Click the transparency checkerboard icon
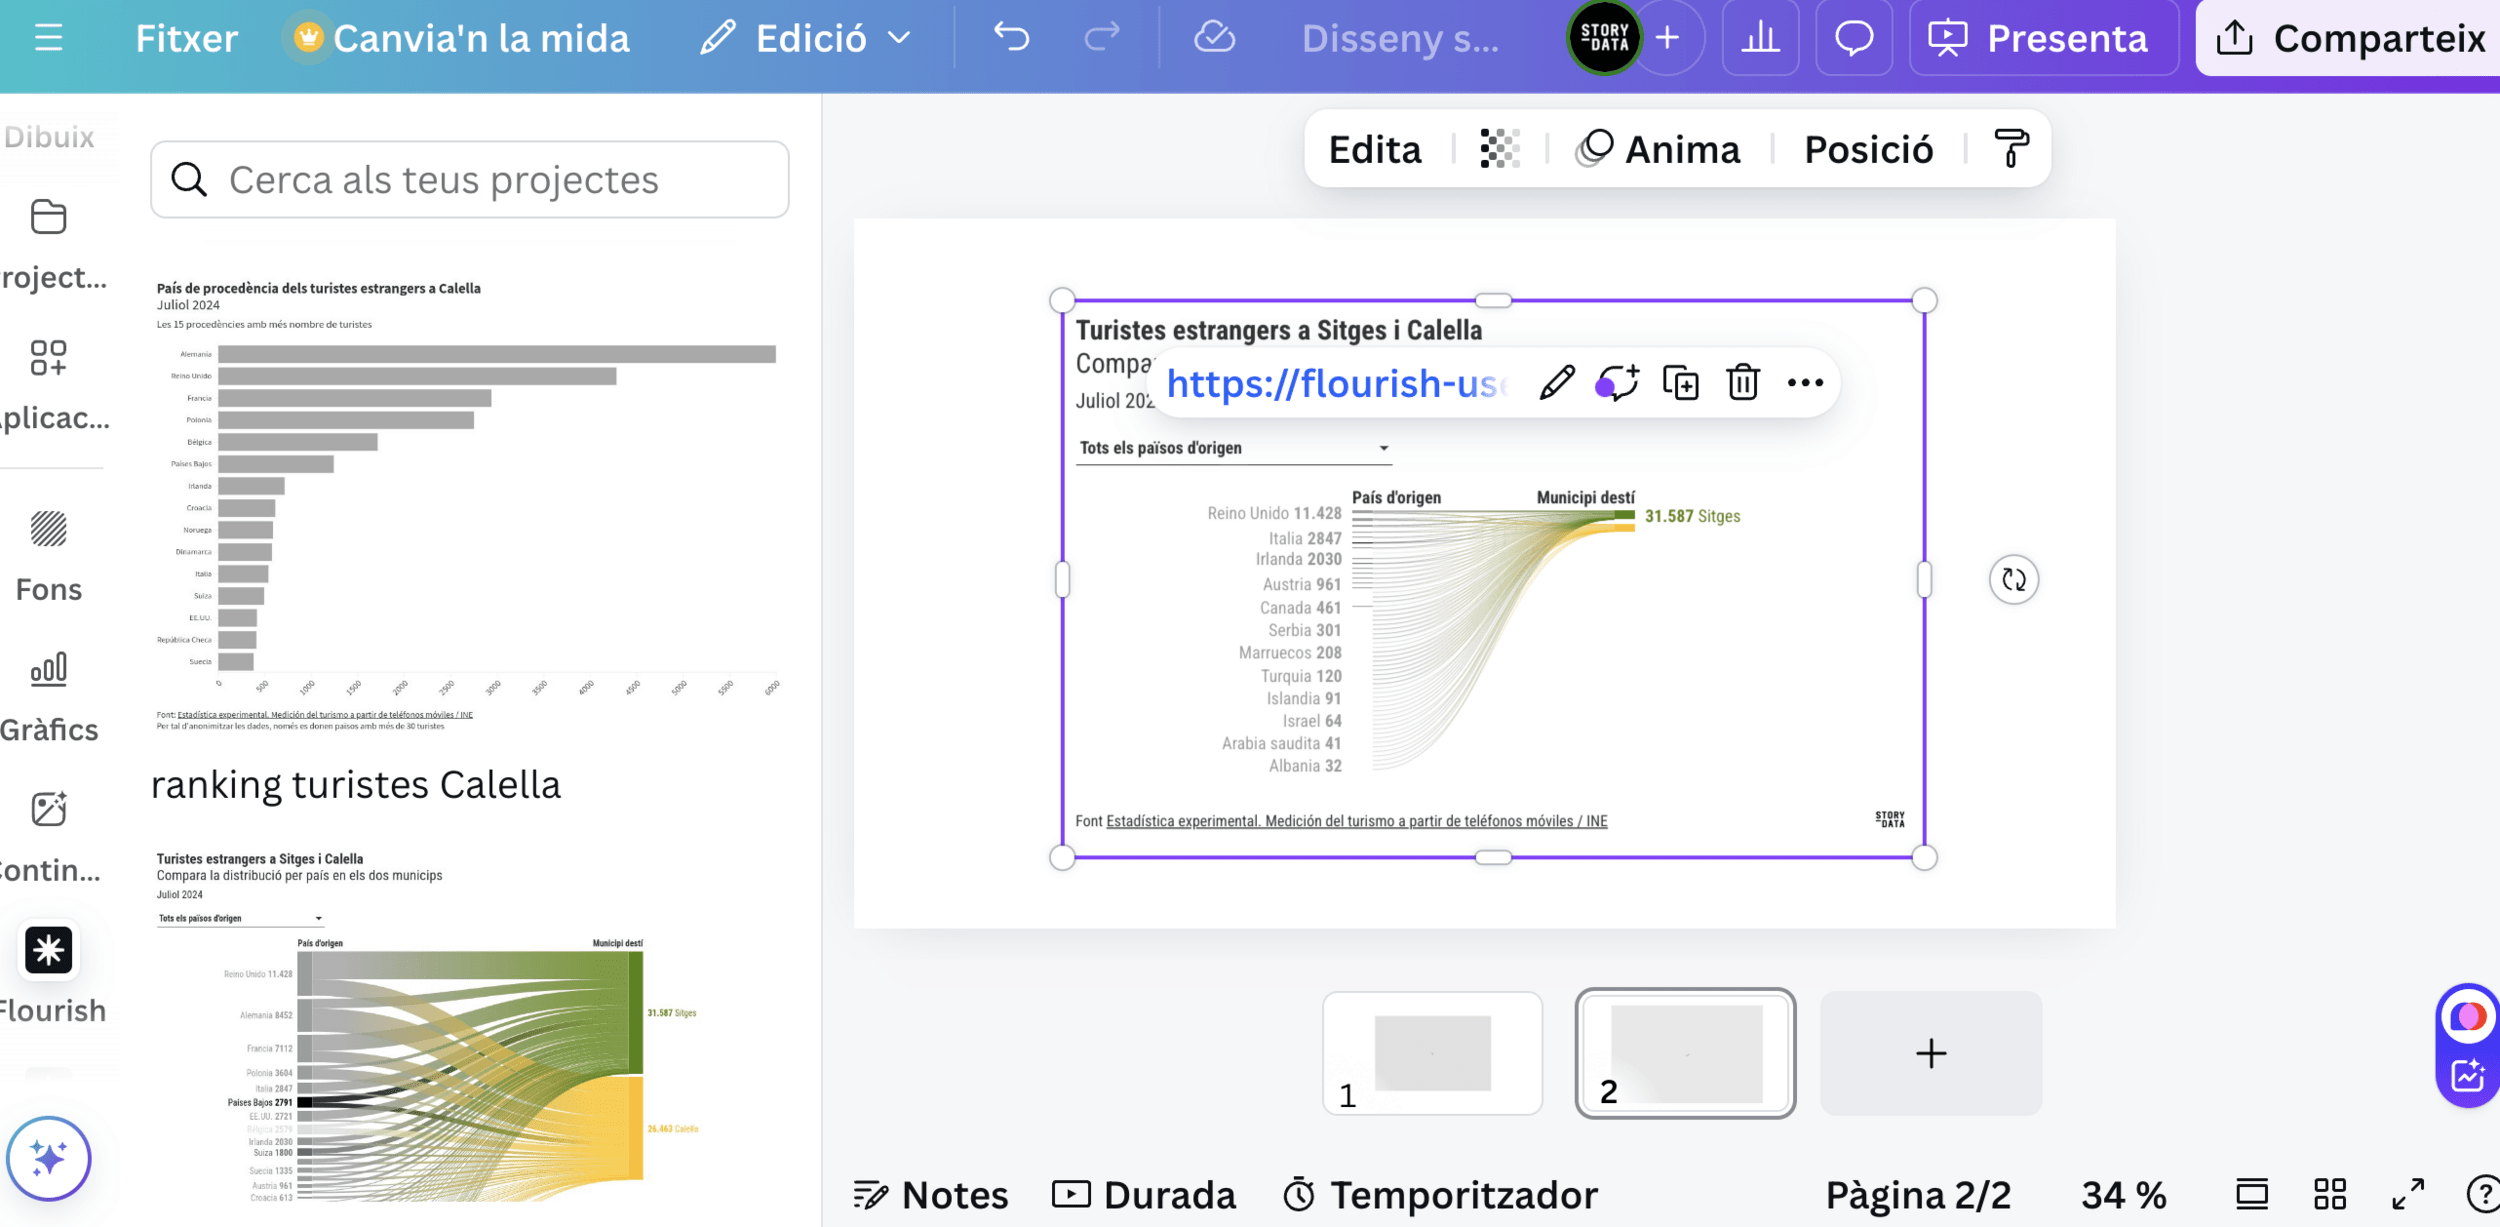This screenshot has width=2500, height=1227. point(1499,148)
